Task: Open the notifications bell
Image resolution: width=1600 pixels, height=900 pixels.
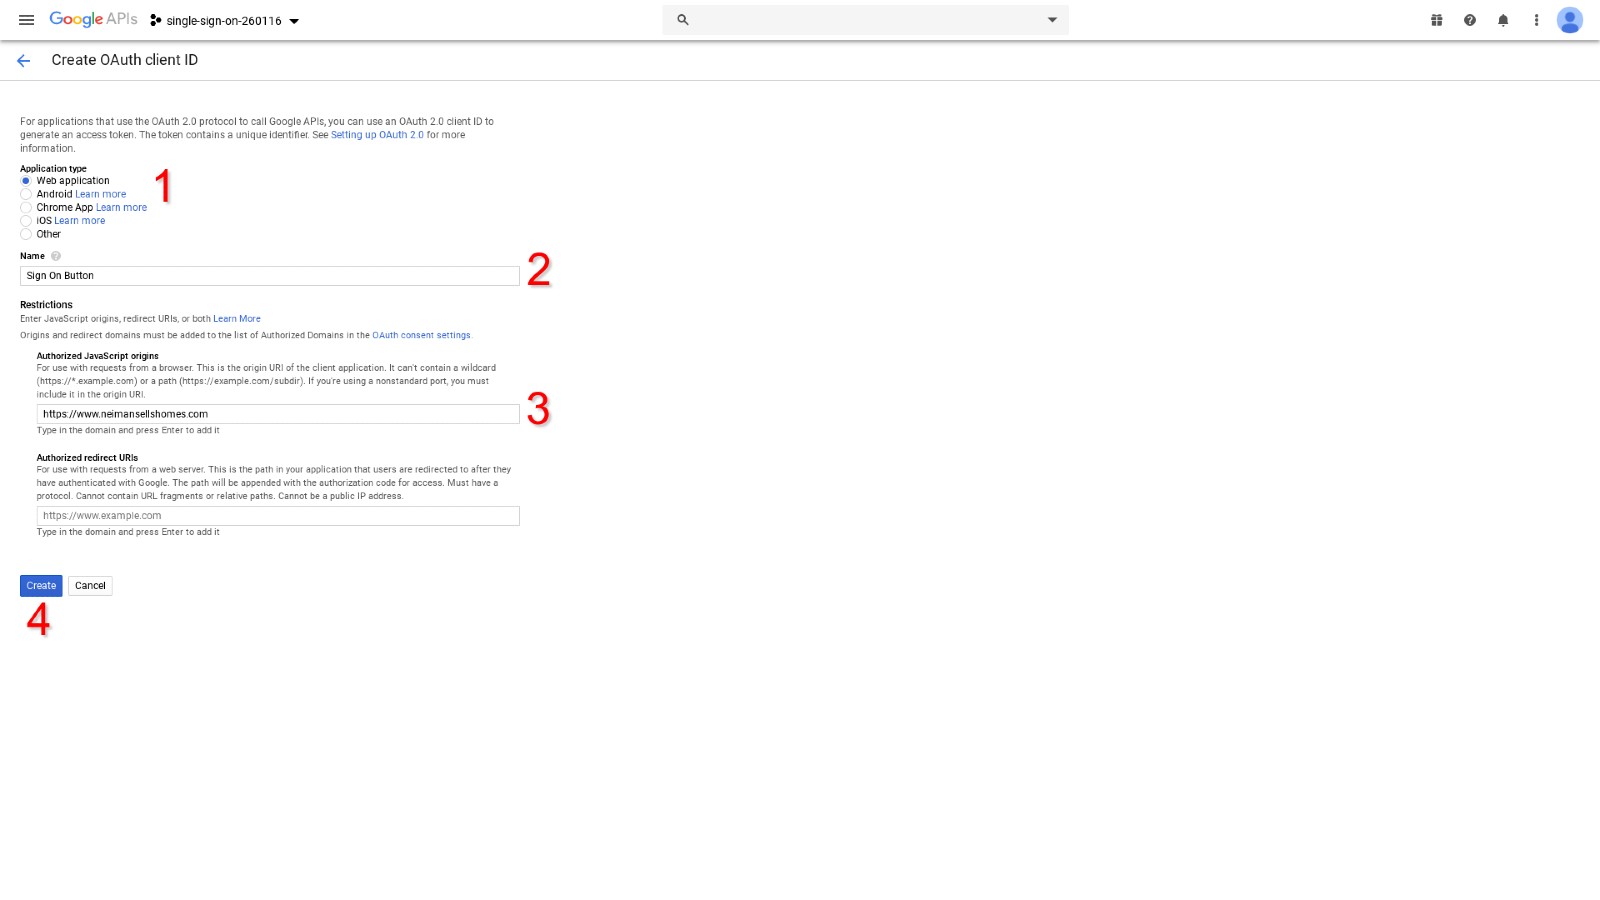Action: click(x=1502, y=19)
